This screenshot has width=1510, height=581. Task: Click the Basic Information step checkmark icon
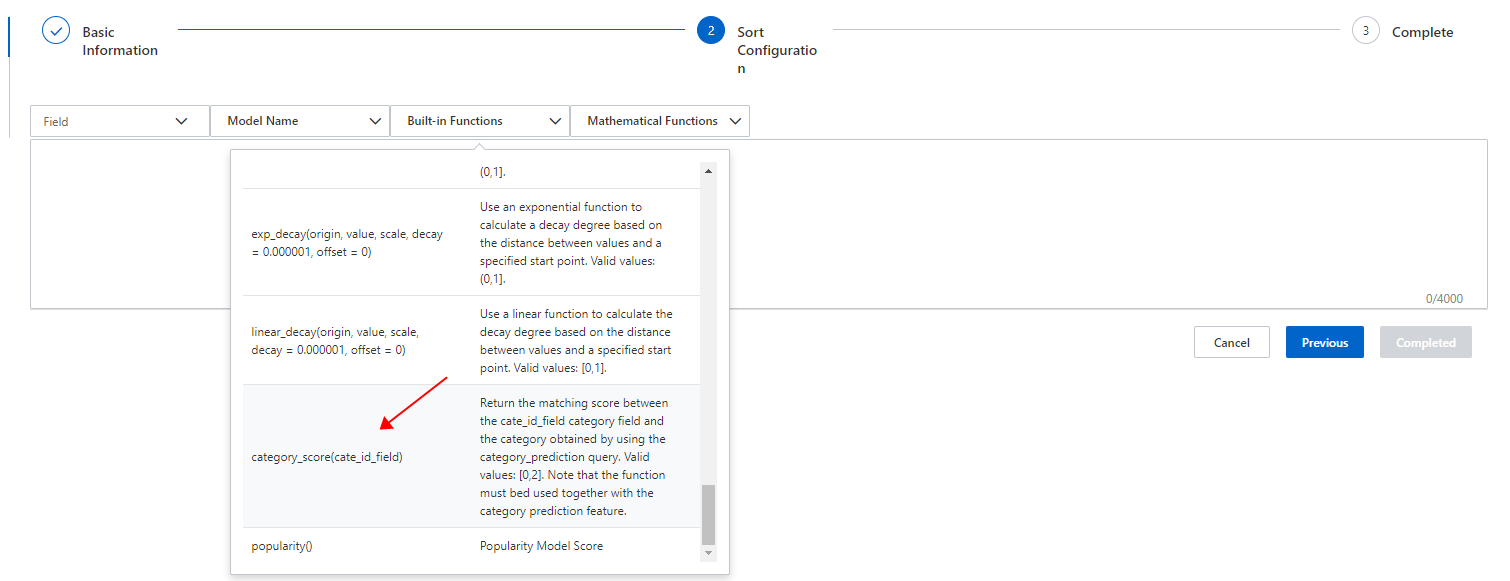tap(56, 31)
